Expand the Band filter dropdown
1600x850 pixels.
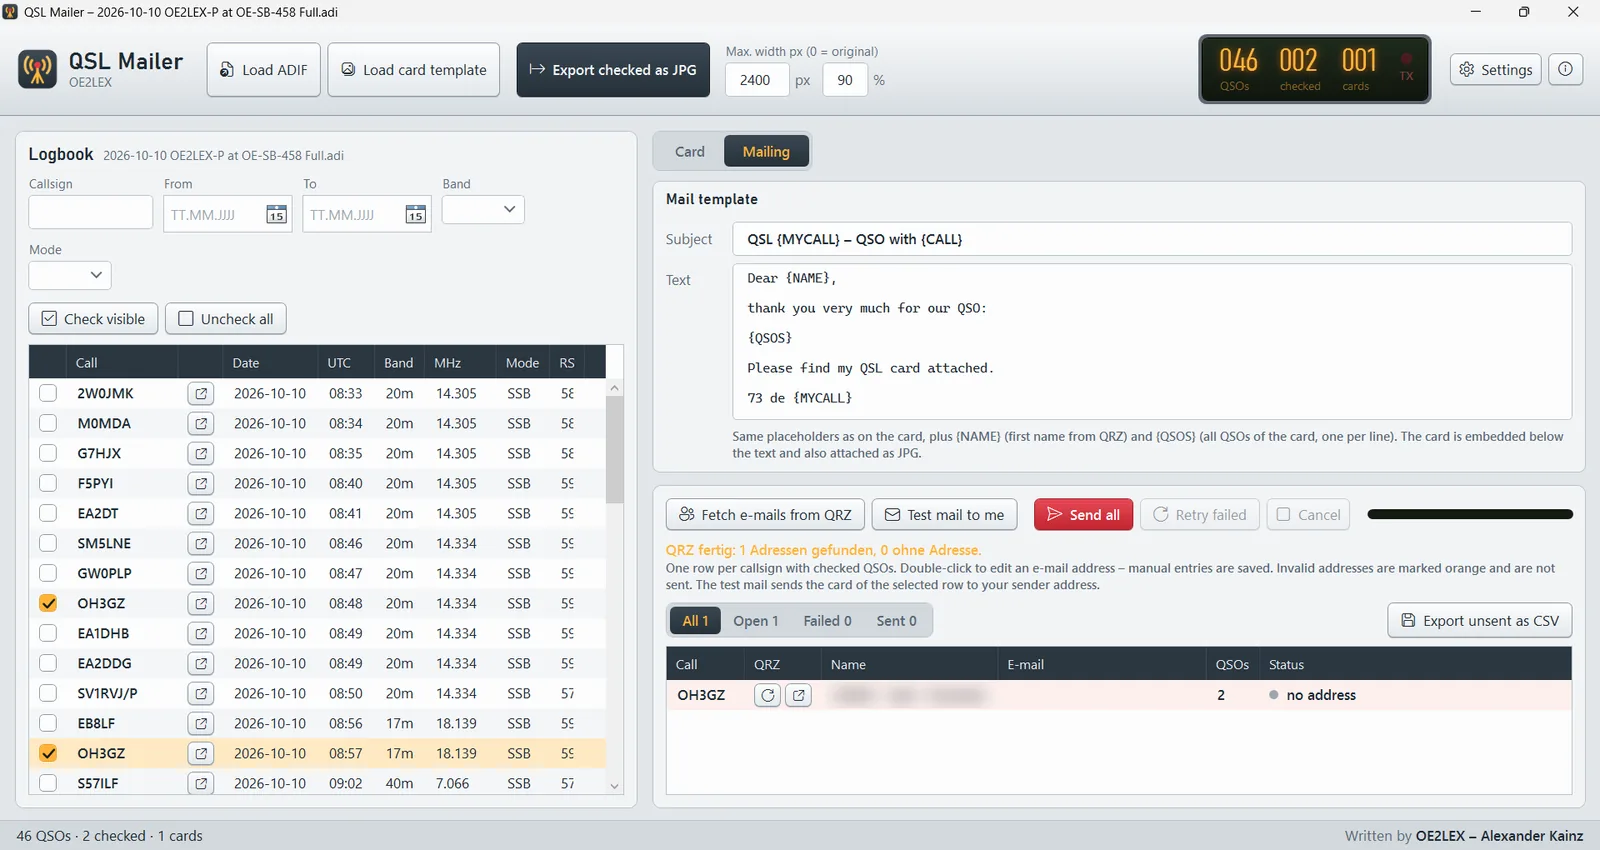[483, 209]
